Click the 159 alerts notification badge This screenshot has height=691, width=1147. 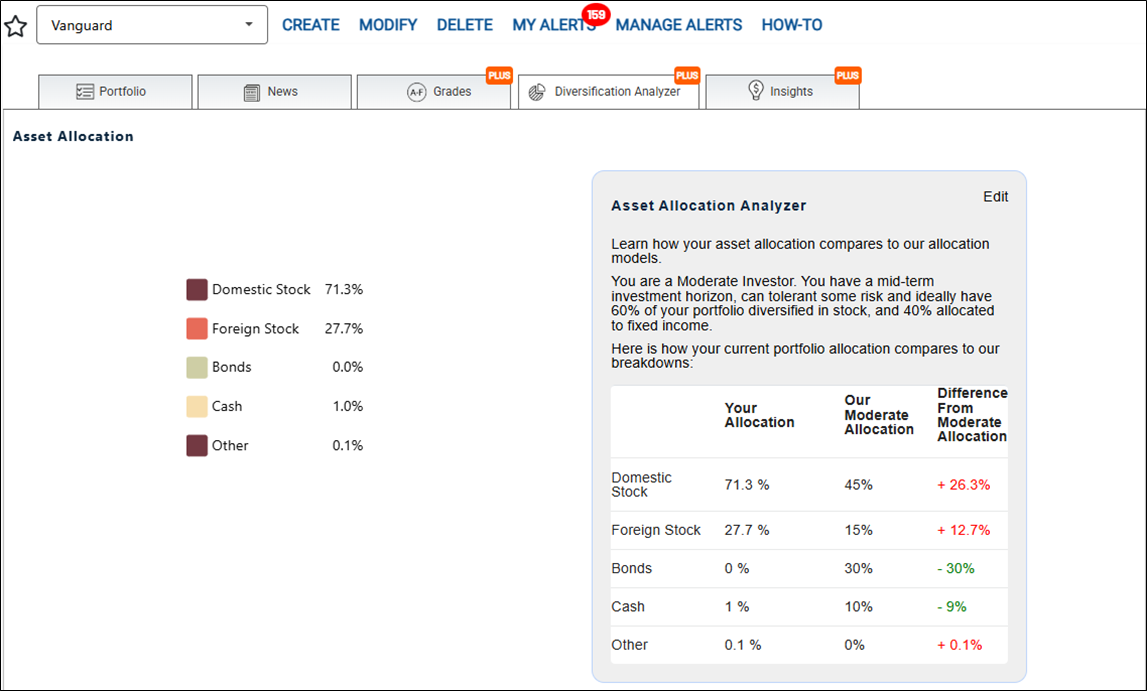[596, 15]
